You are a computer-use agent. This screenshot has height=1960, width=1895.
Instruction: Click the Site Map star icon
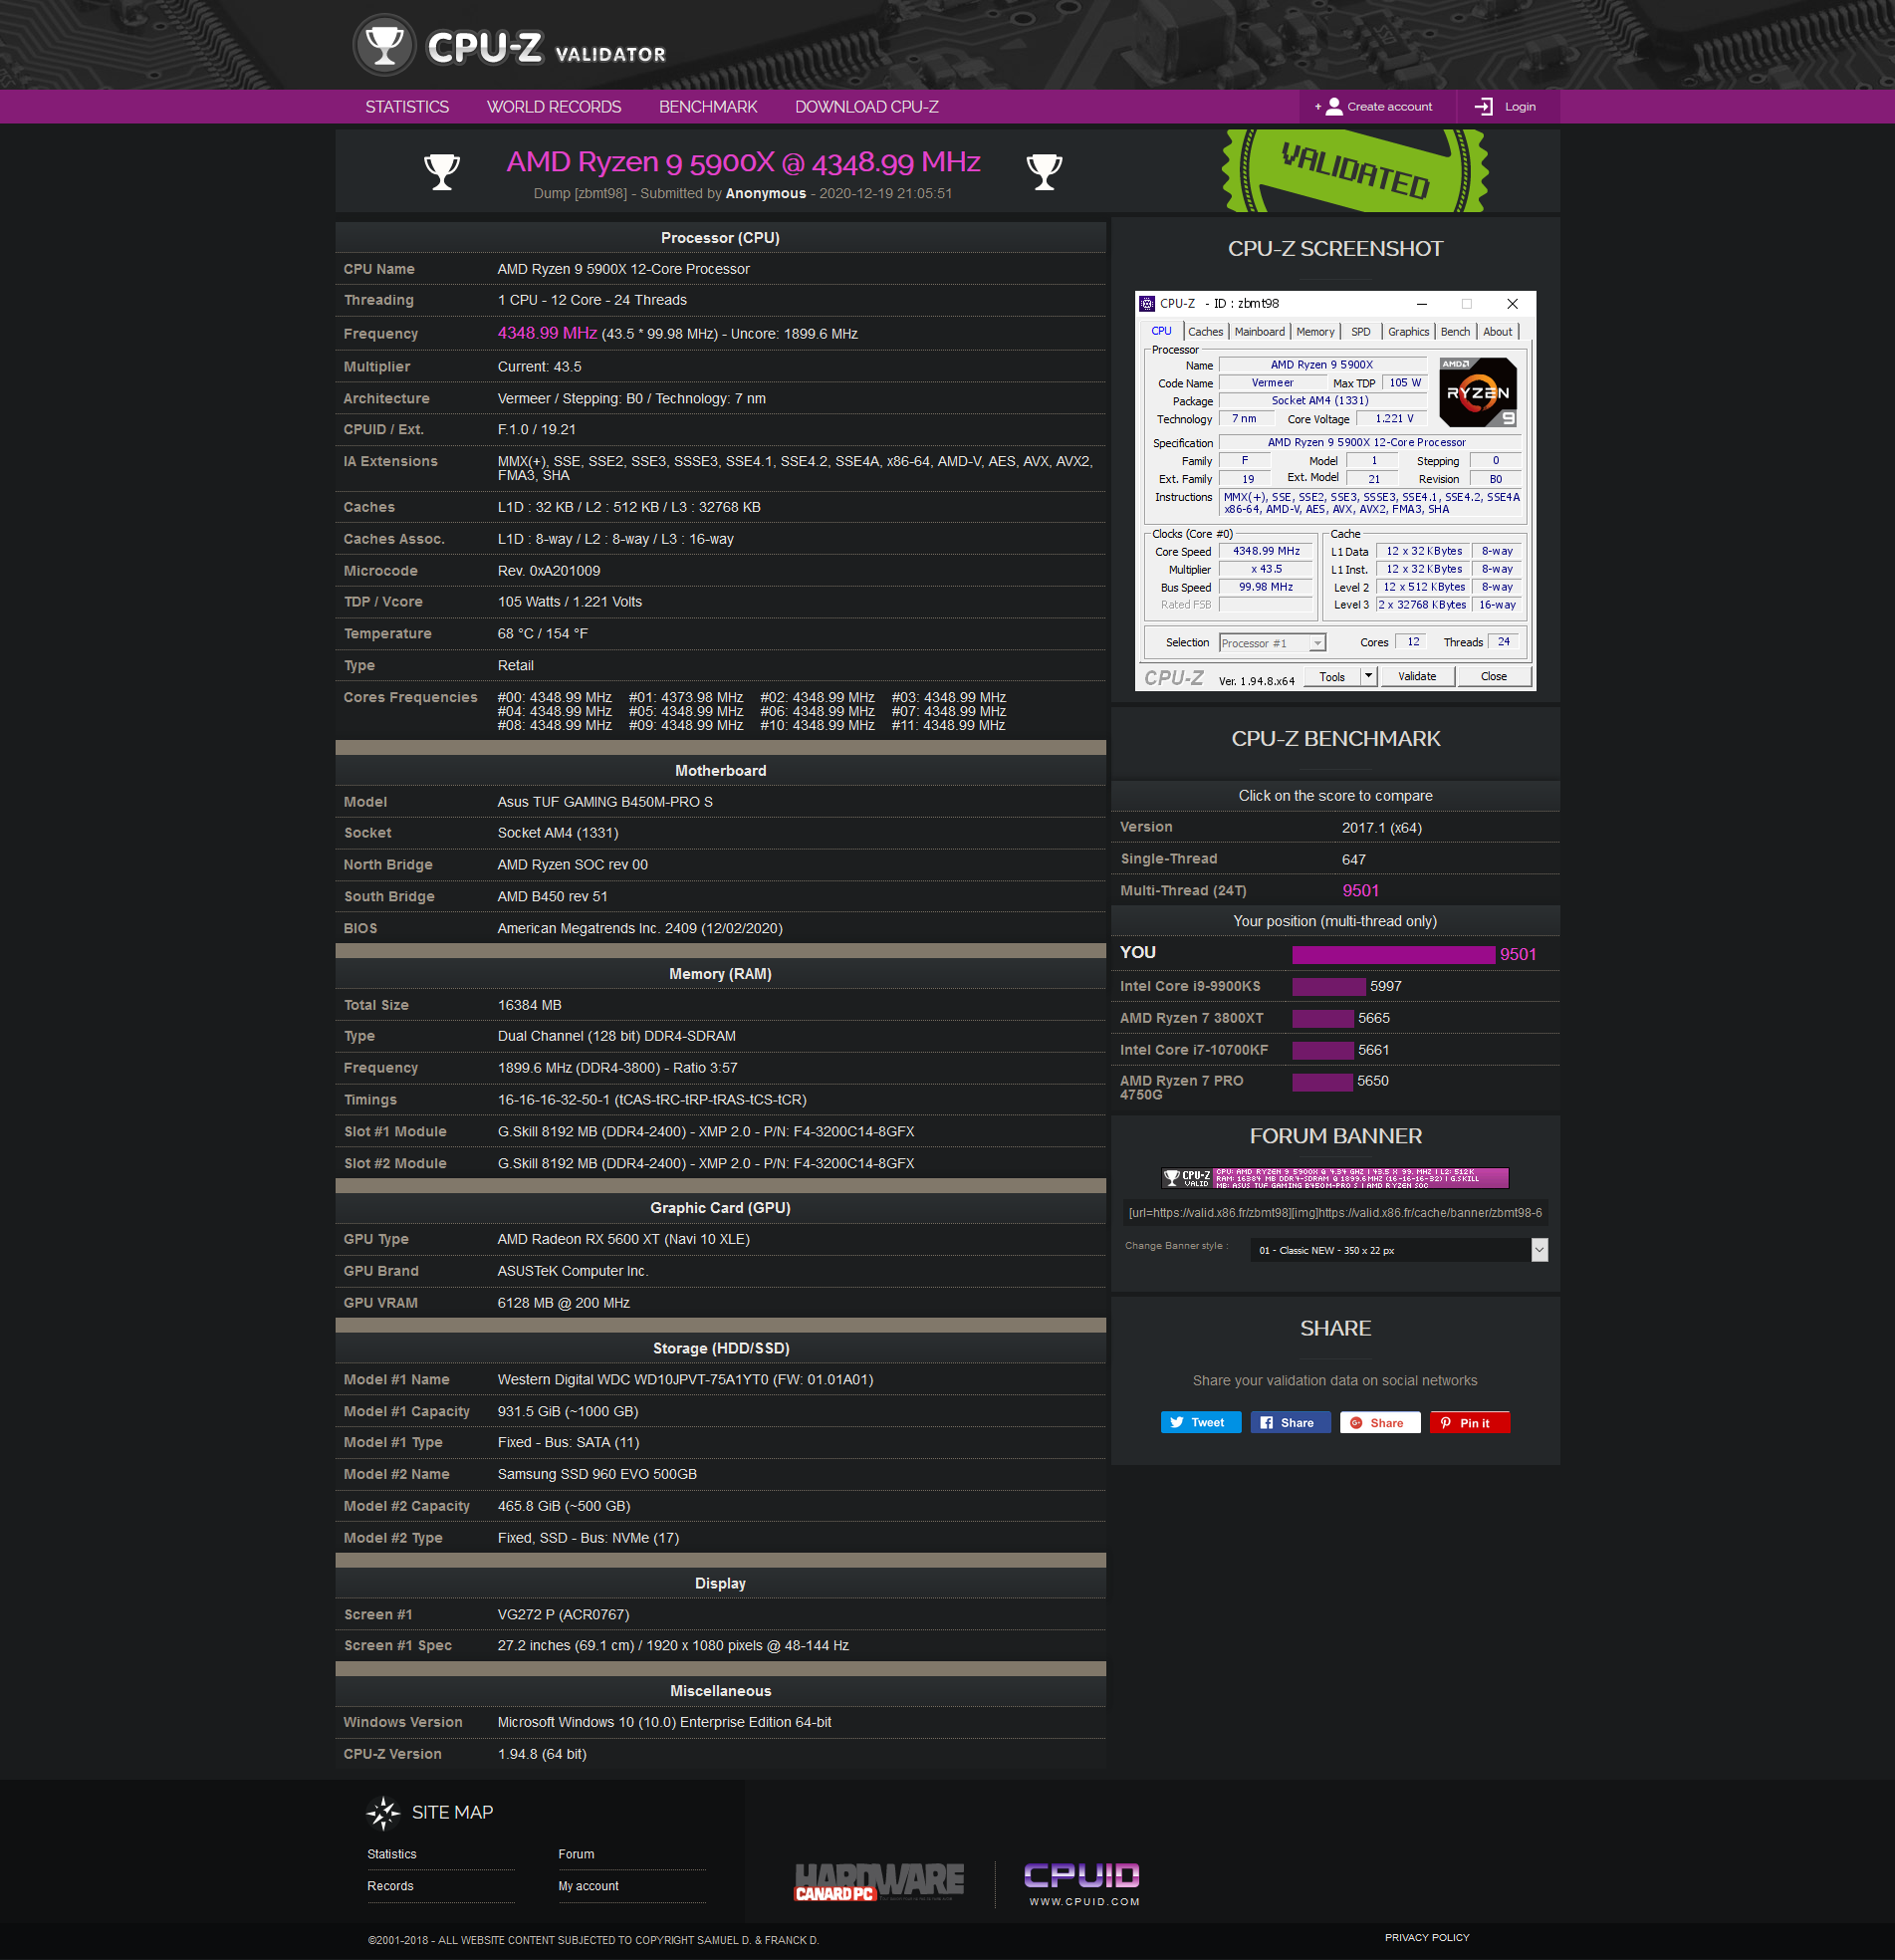point(383,1812)
